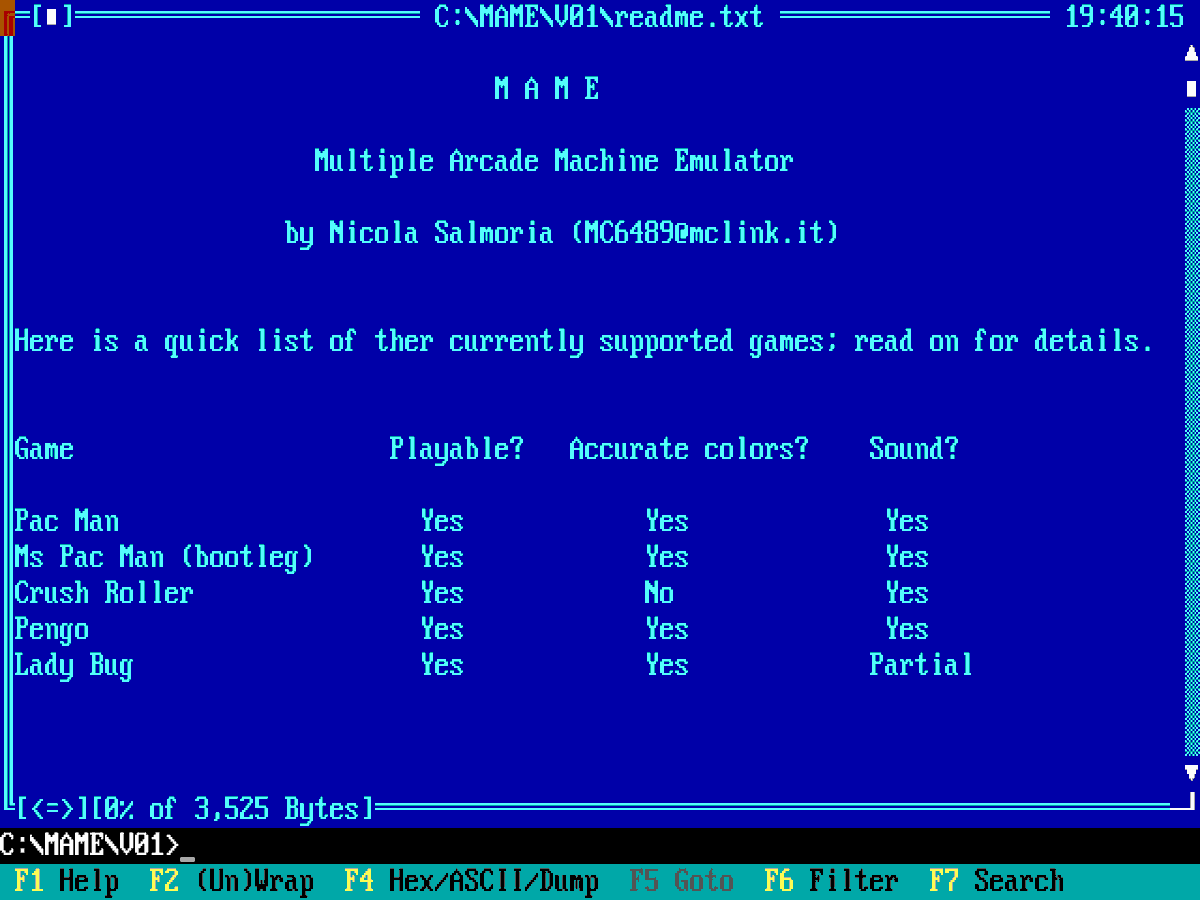Click "Multiple Arcade Machine Emulator" text

pos(554,160)
